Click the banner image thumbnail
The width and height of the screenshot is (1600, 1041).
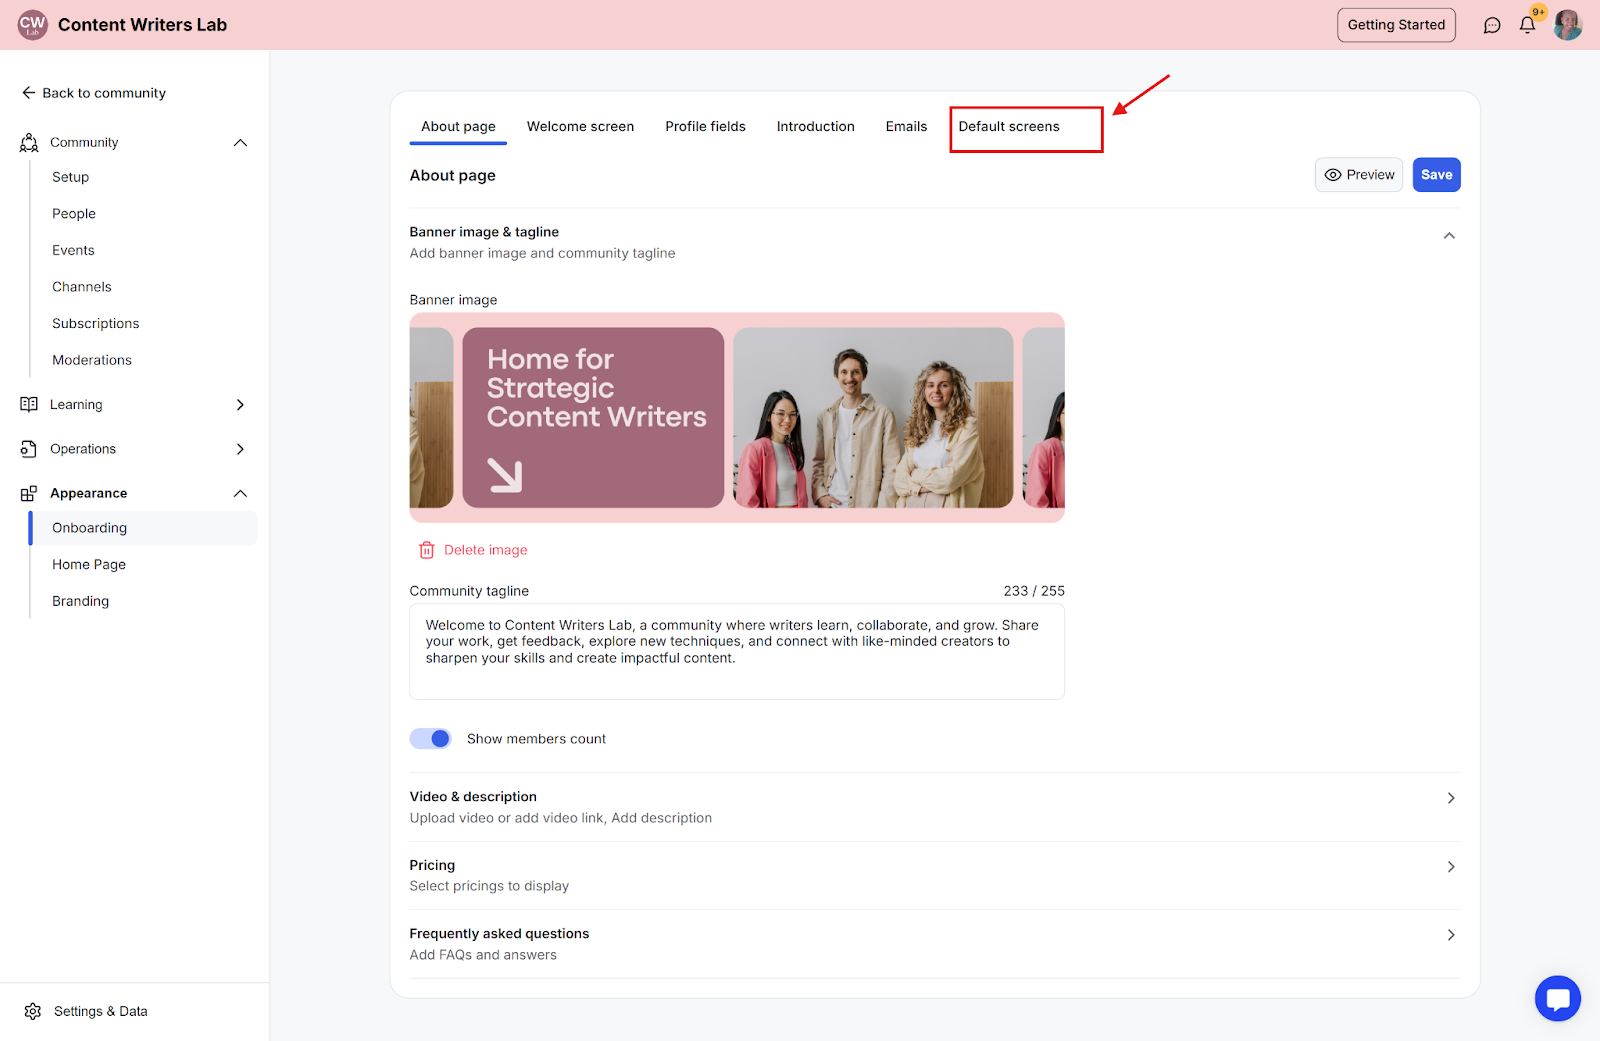(x=737, y=418)
